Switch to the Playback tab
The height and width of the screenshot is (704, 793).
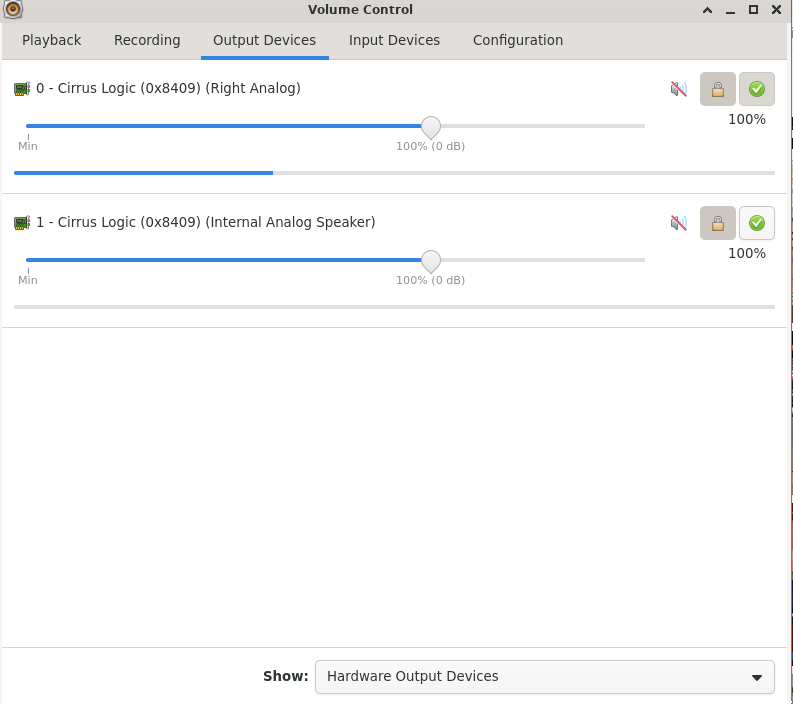pyautogui.click(x=52, y=40)
